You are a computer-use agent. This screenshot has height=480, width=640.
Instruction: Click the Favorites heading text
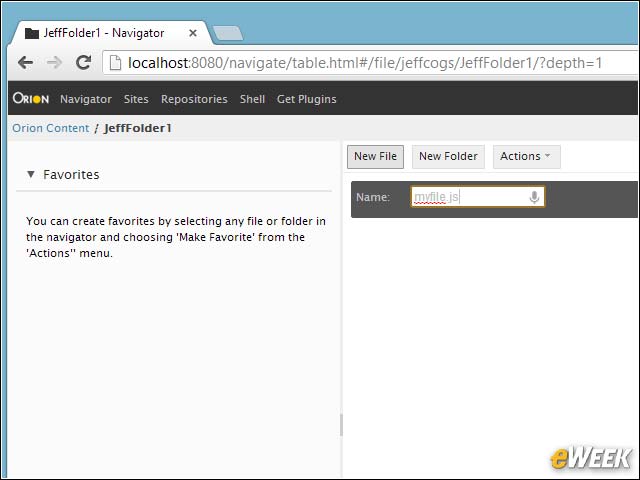[x=71, y=175]
